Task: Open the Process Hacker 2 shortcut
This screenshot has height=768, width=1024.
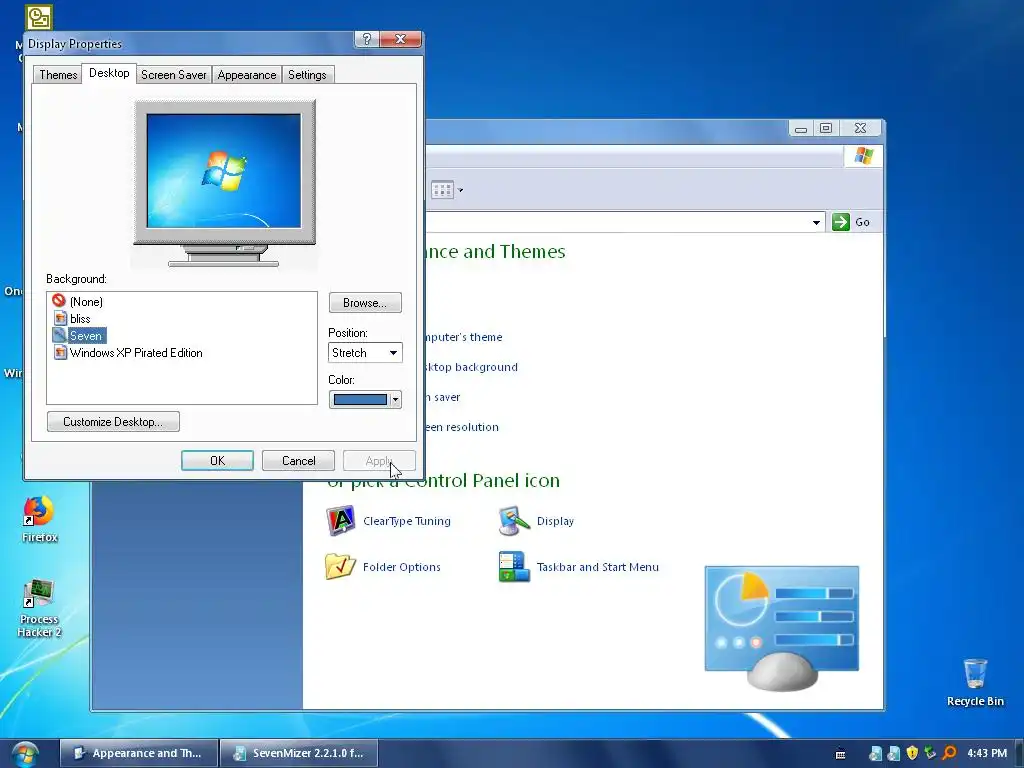Action: pyautogui.click(x=39, y=608)
